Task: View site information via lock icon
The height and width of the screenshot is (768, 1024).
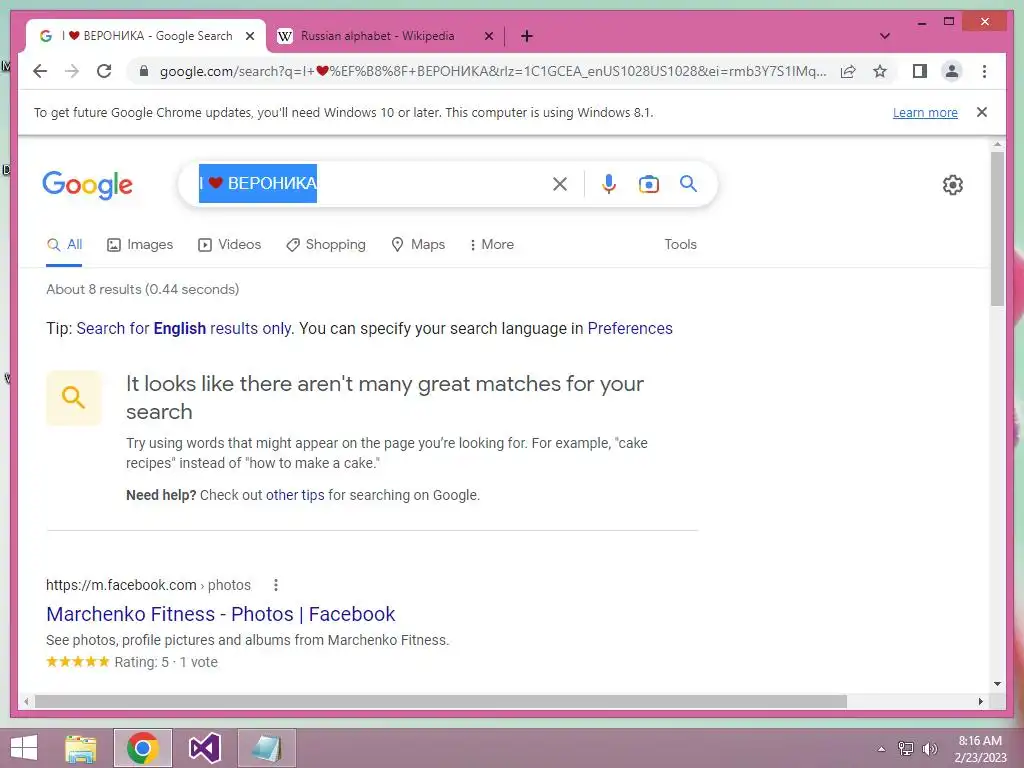Action: pos(144,71)
